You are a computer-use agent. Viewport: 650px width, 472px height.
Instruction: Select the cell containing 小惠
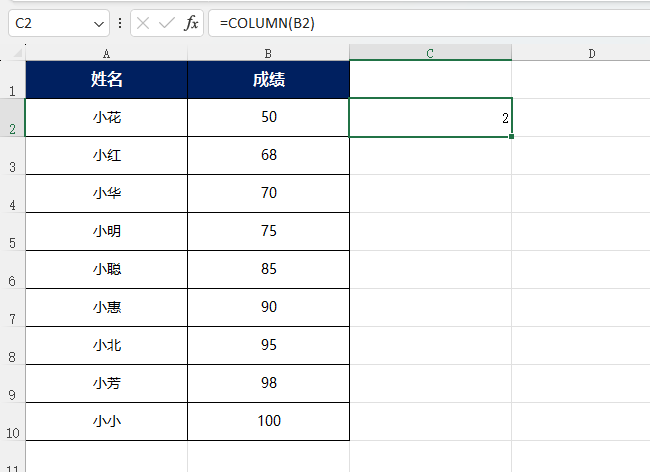[107, 307]
